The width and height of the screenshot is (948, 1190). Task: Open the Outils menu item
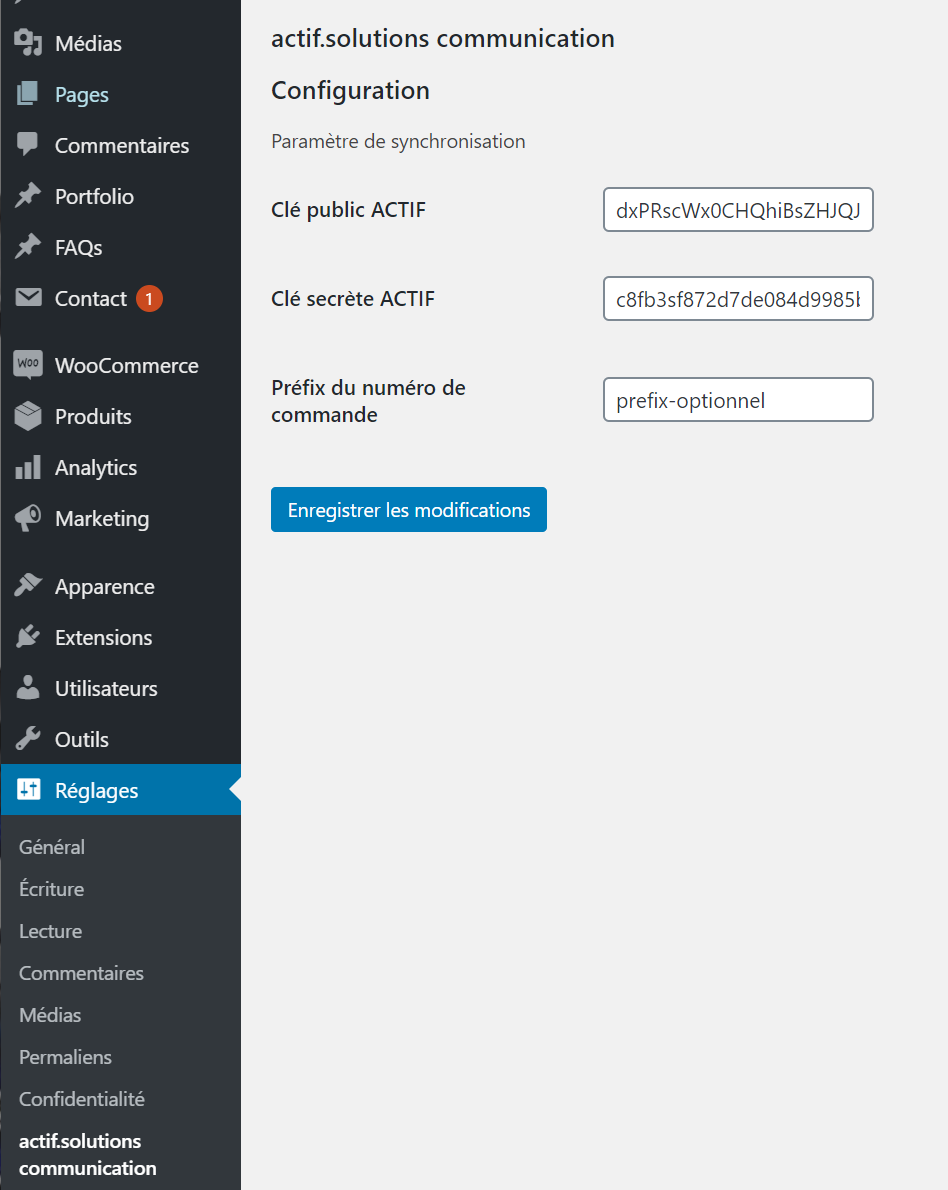tap(81, 740)
